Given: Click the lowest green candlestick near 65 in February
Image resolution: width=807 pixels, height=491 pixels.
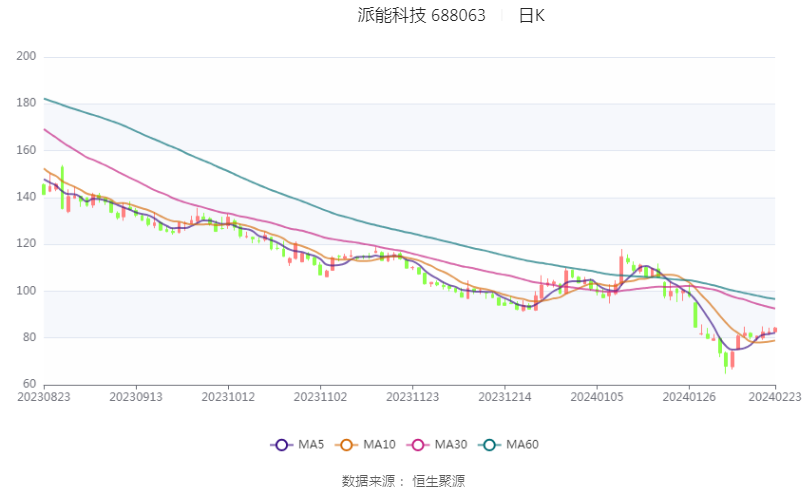Looking at the screenshot, I should [x=726, y=360].
